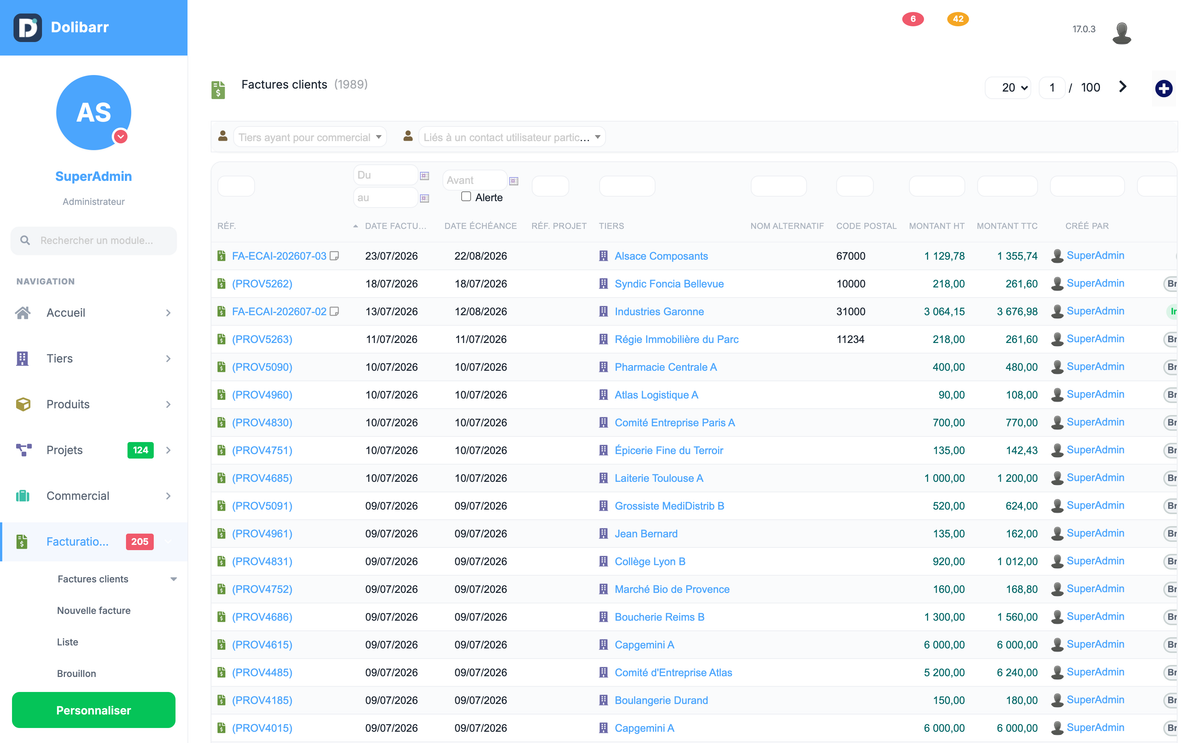Change rows per page 20 dropdown
This screenshot has width=1200, height=743.
click(x=1008, y=88)
